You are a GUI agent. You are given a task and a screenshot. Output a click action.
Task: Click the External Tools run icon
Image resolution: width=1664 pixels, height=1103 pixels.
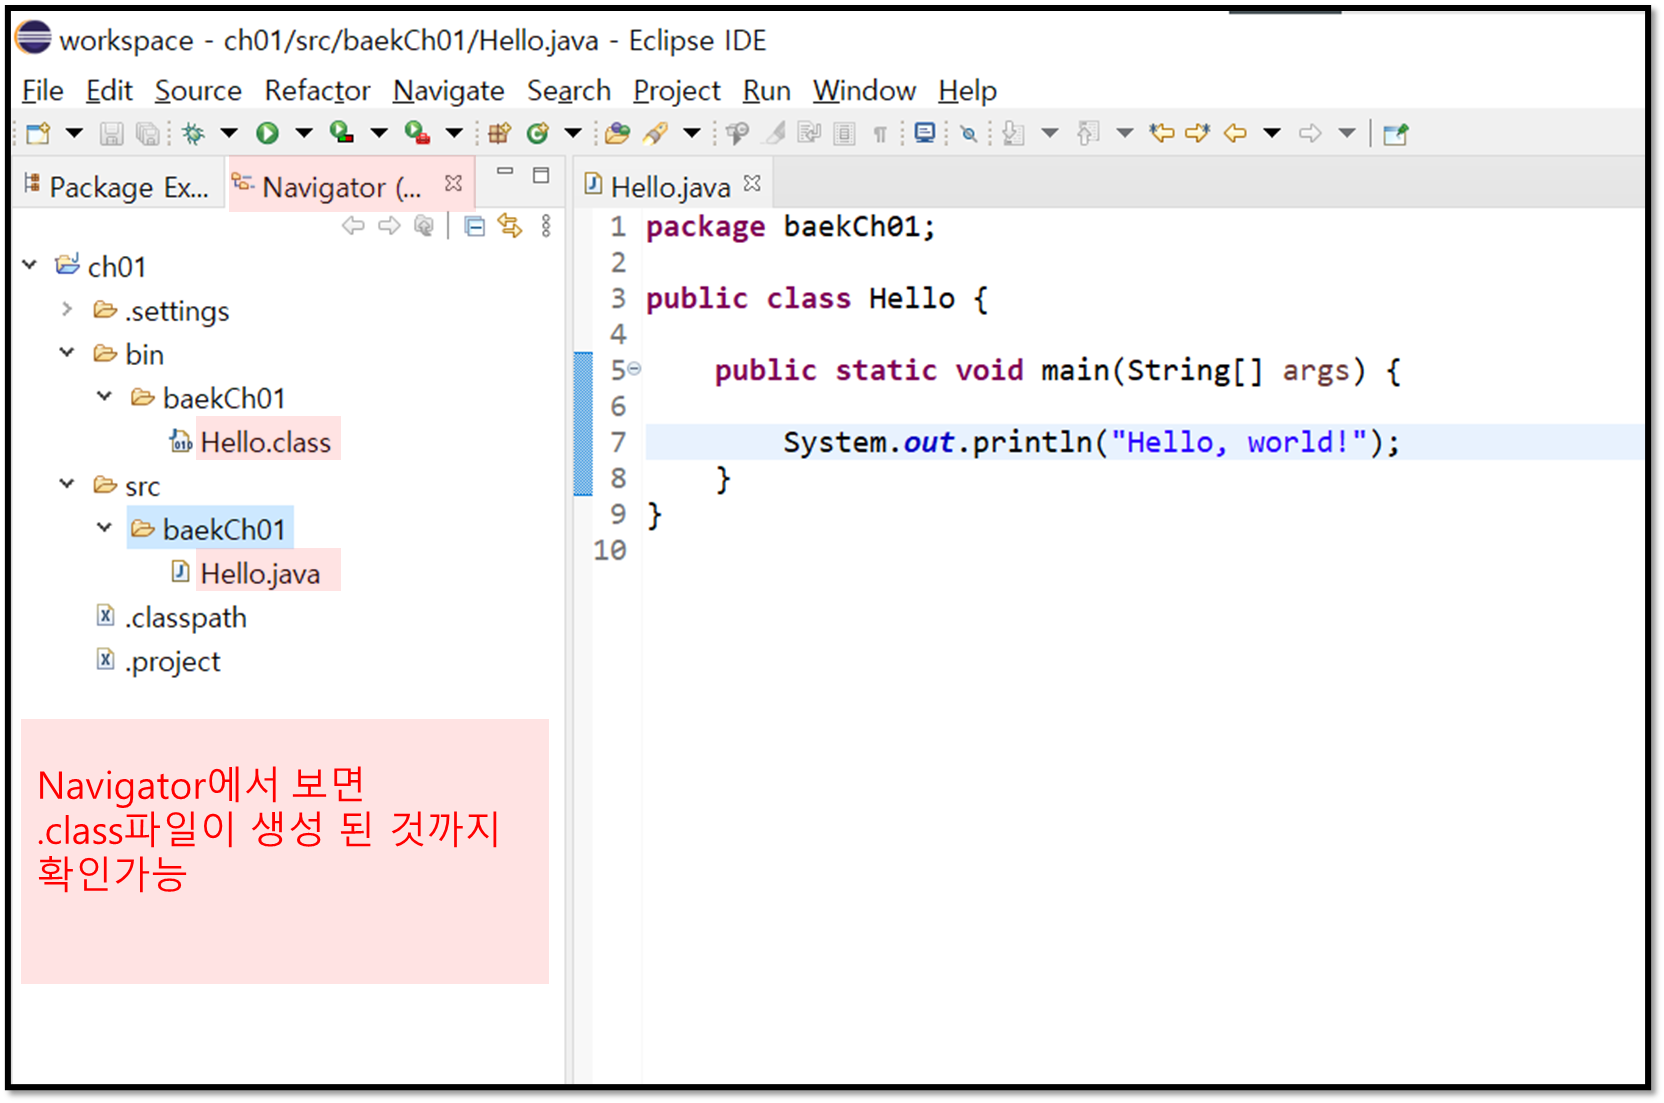pos(417,133)
